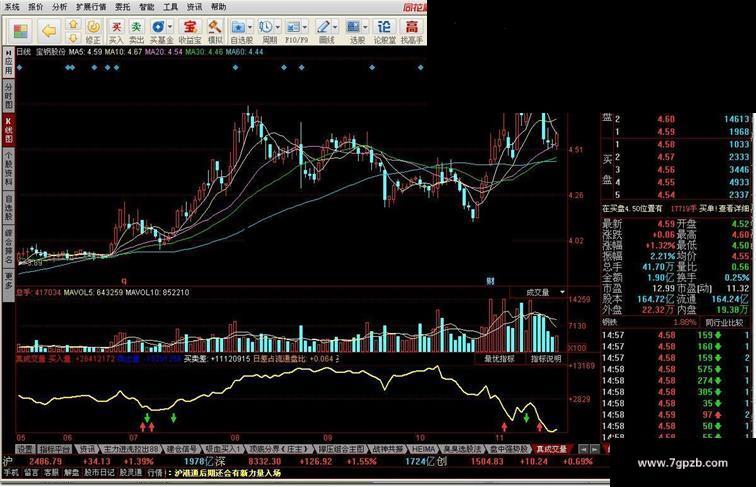Click the 客服 button in status bar

[51, 473]
